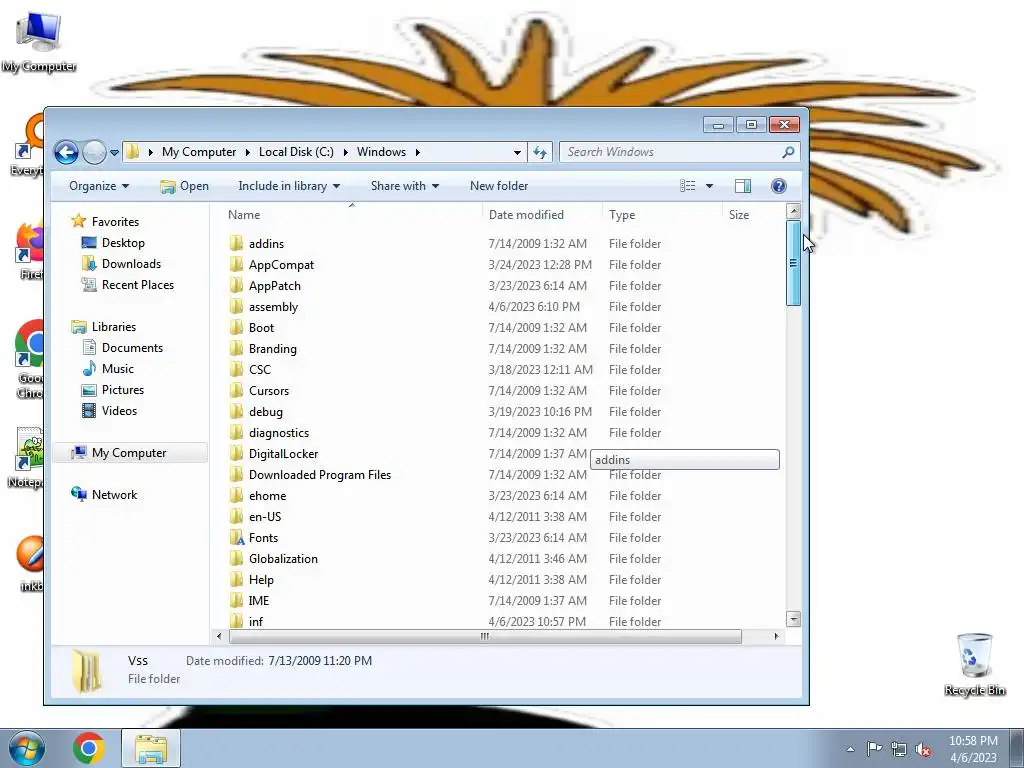Screen dimensions: 1024x768
Task: Open recent pages dropdown beside Forward button
Action: click(x=114, y=153)
